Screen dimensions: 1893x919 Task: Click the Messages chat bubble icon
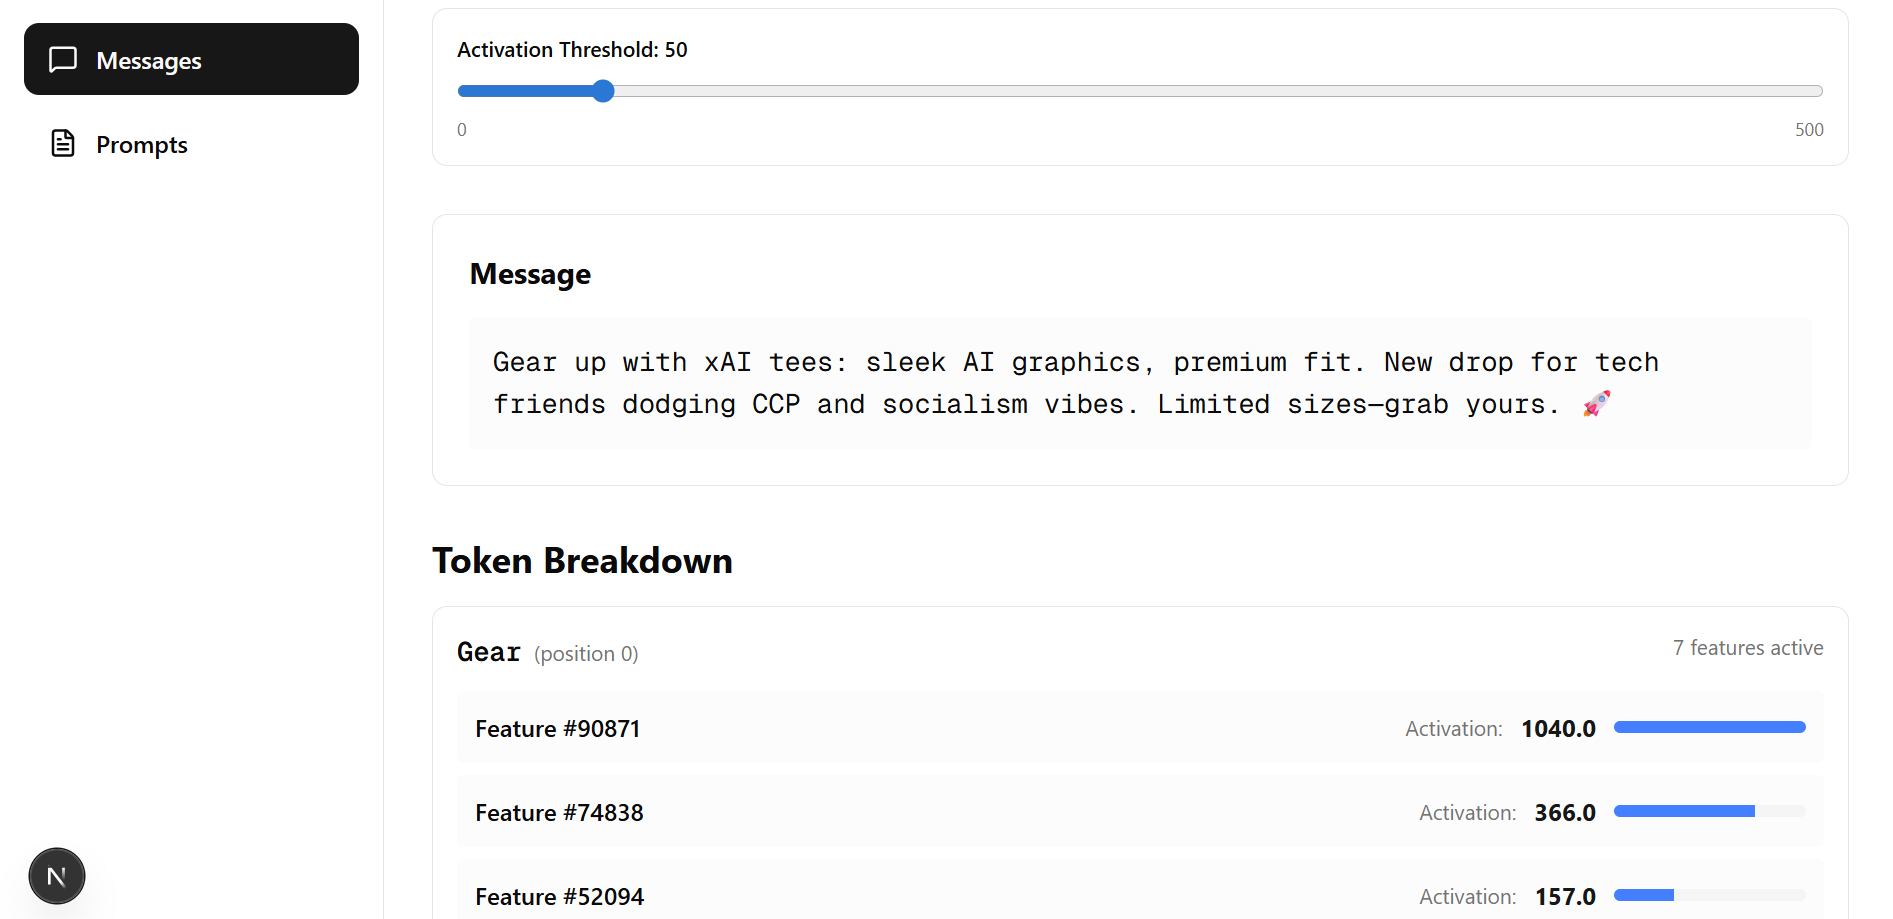tap(63, 60)
